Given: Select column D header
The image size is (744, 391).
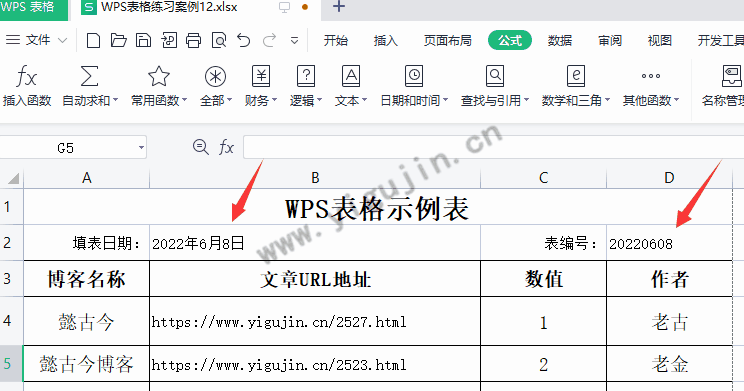Looking at the screenshot, I should point(669,178).
